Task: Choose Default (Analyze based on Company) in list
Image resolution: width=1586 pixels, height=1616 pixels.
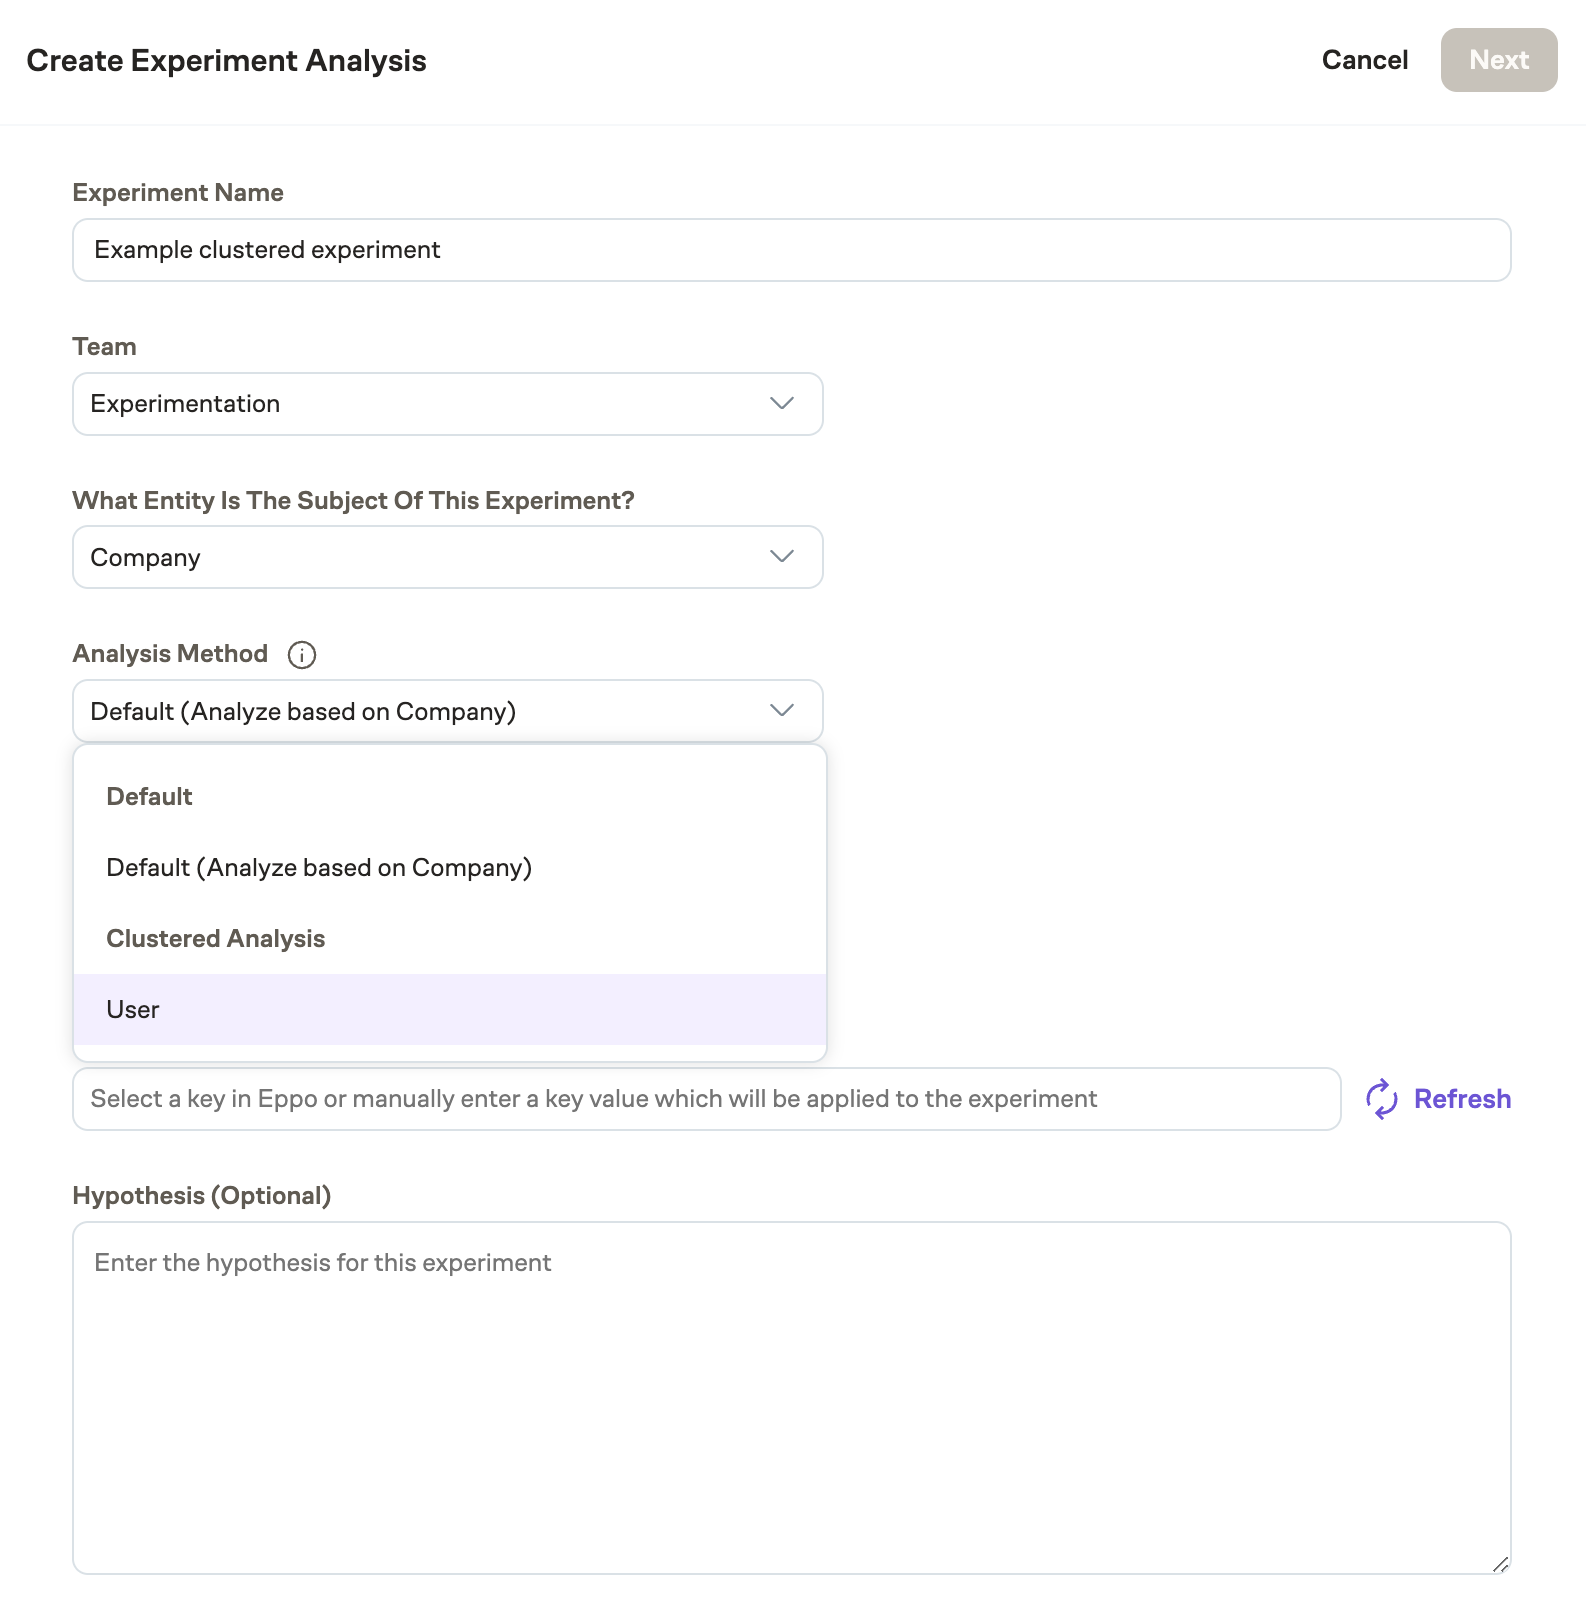Action: click(319, 868)
